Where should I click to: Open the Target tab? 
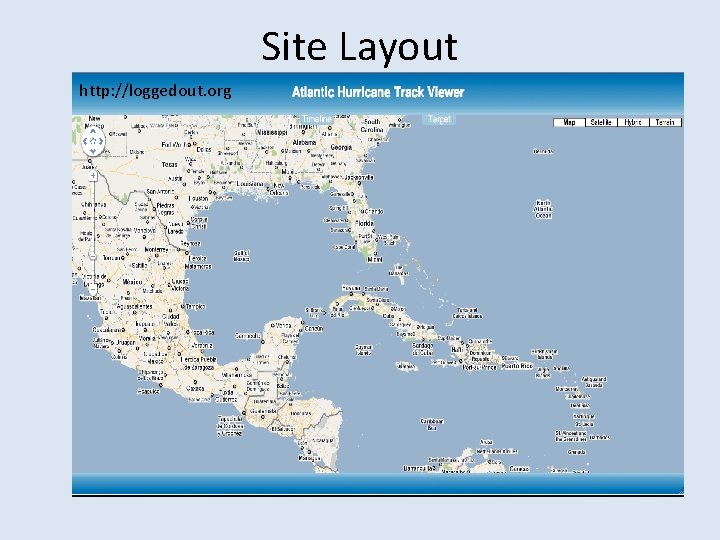(x=439, y=119)
